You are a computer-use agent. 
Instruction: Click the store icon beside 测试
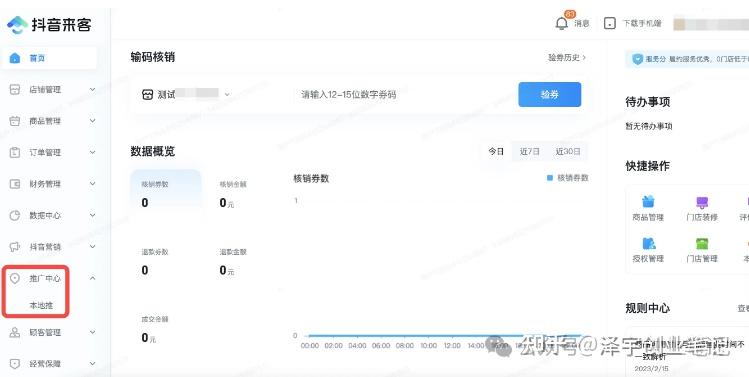click(x=148, y=95)
